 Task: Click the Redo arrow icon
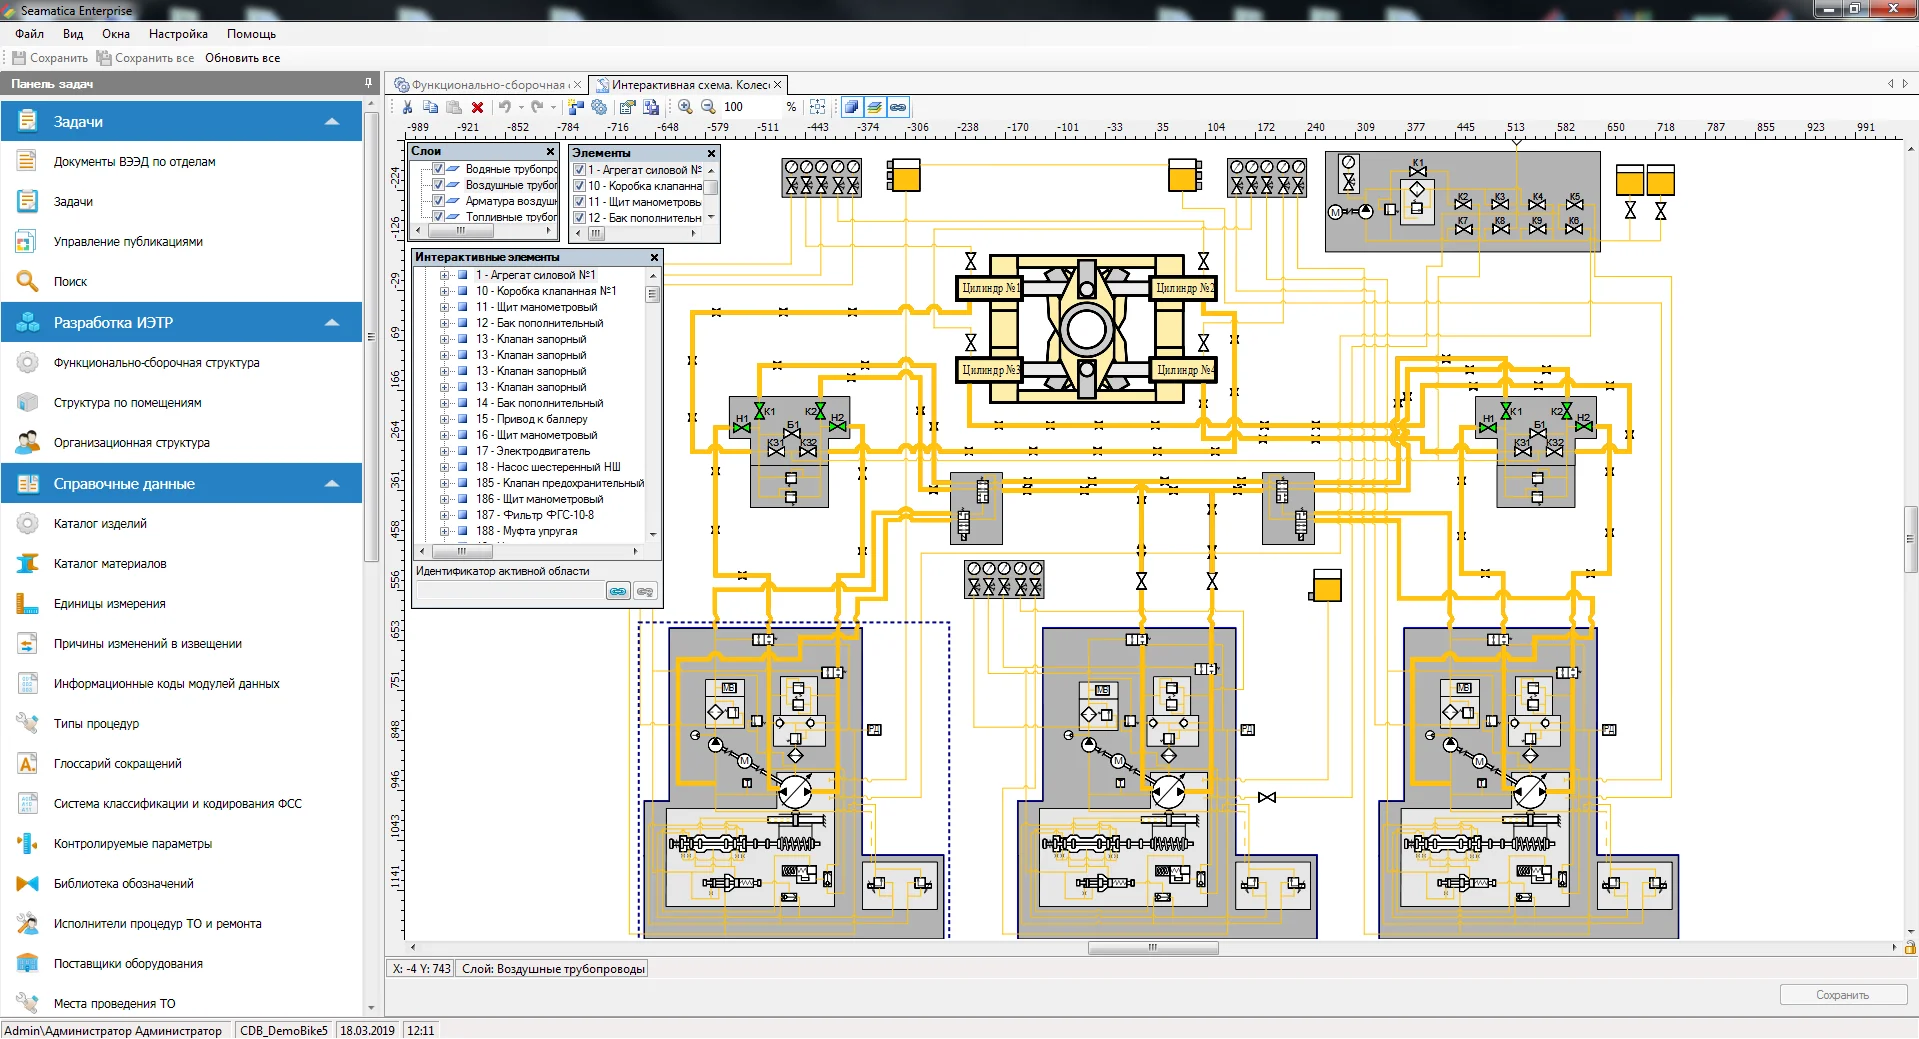(x=537, y=107)
